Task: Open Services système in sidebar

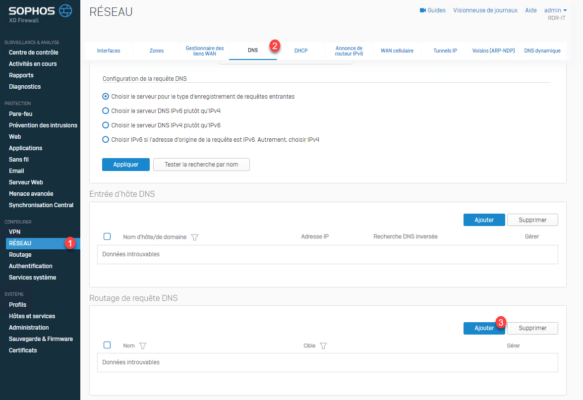Action: [x=32, y=278]
